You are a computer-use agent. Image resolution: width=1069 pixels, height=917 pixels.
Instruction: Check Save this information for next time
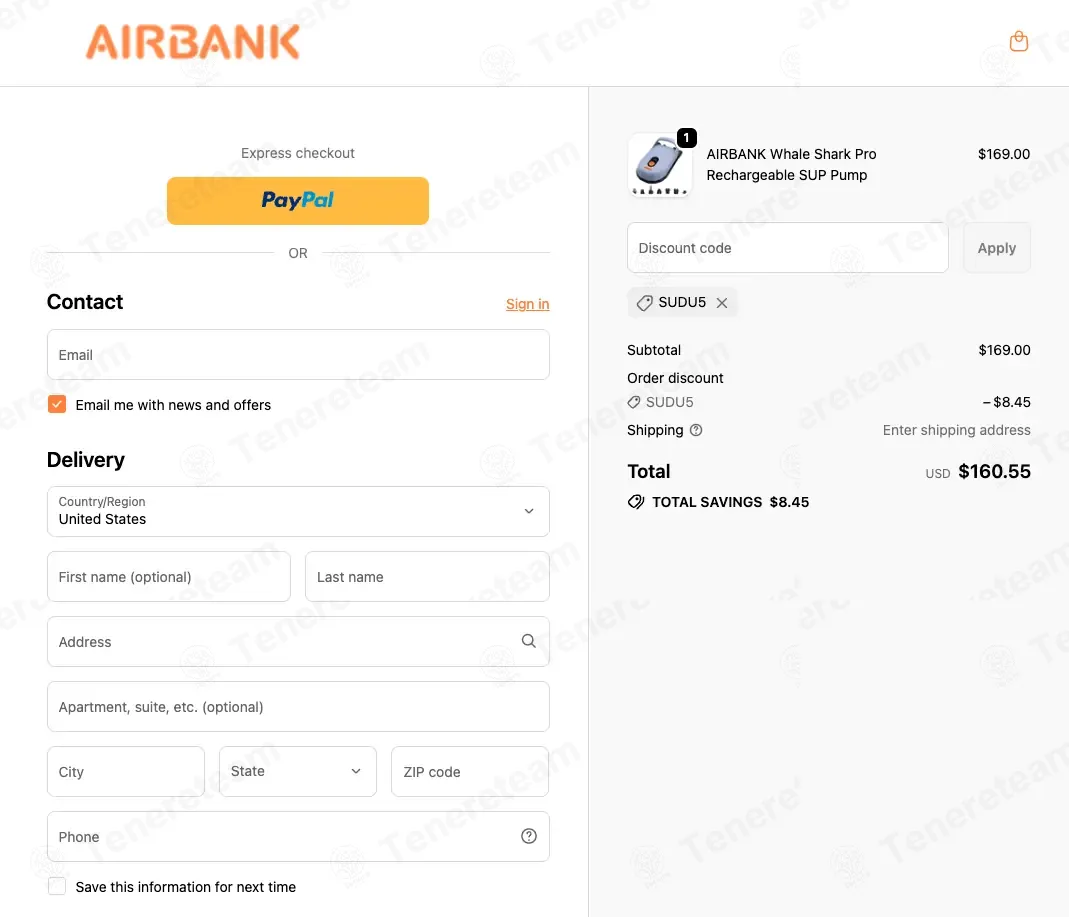57,886
